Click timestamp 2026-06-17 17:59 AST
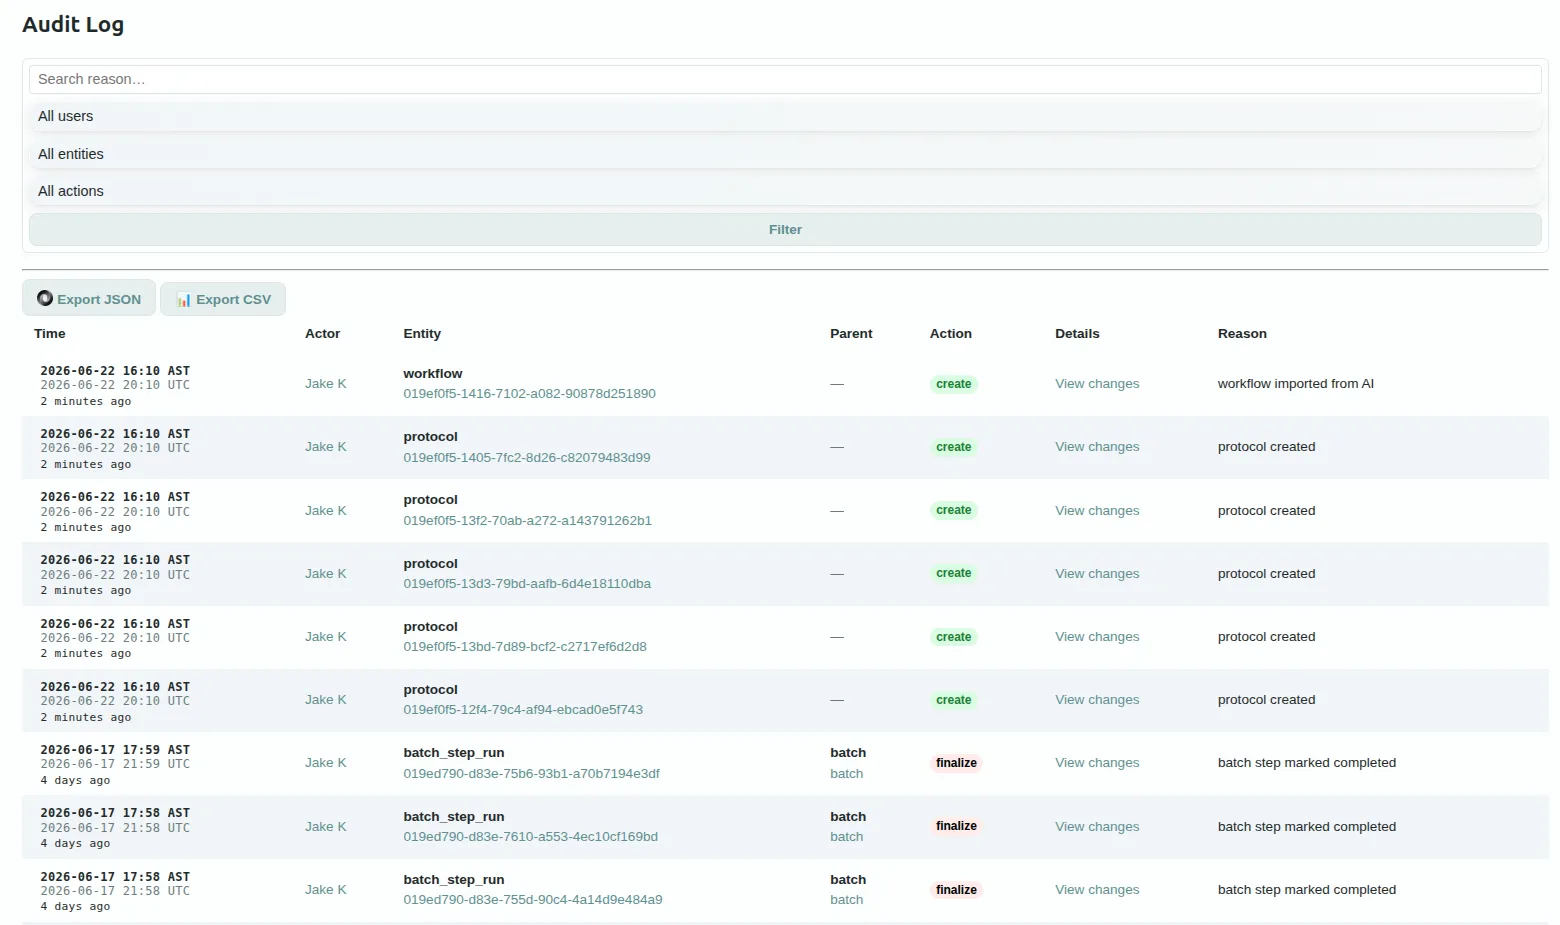The image size is (1560, 925). (x=115, y=750)
